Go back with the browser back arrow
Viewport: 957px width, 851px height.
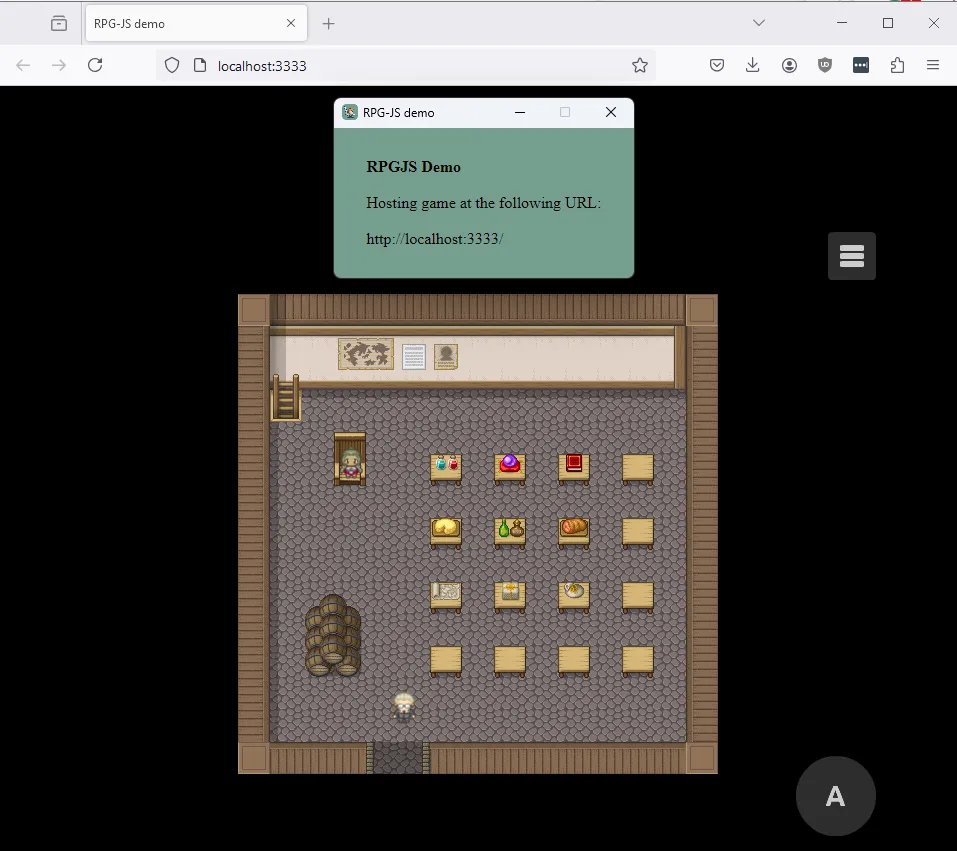click(23, 65)
